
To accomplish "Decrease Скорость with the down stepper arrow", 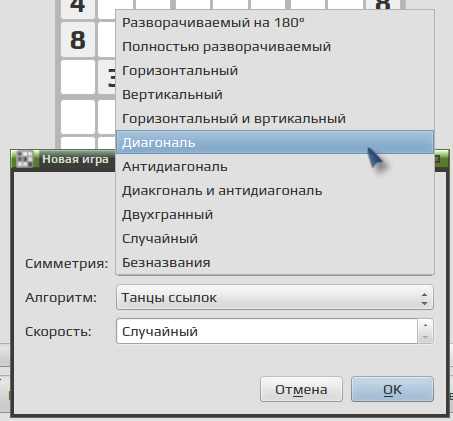I will [425, 337].
